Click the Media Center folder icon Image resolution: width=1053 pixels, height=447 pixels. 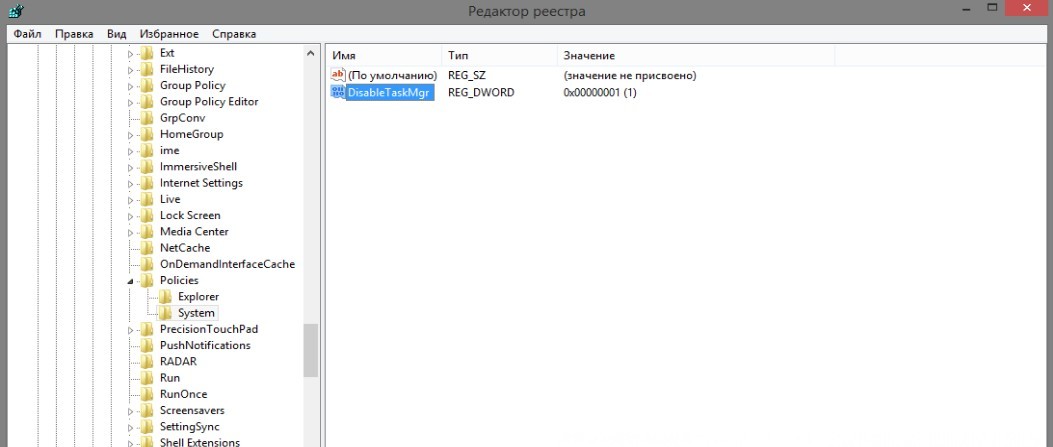click(147, 232)
